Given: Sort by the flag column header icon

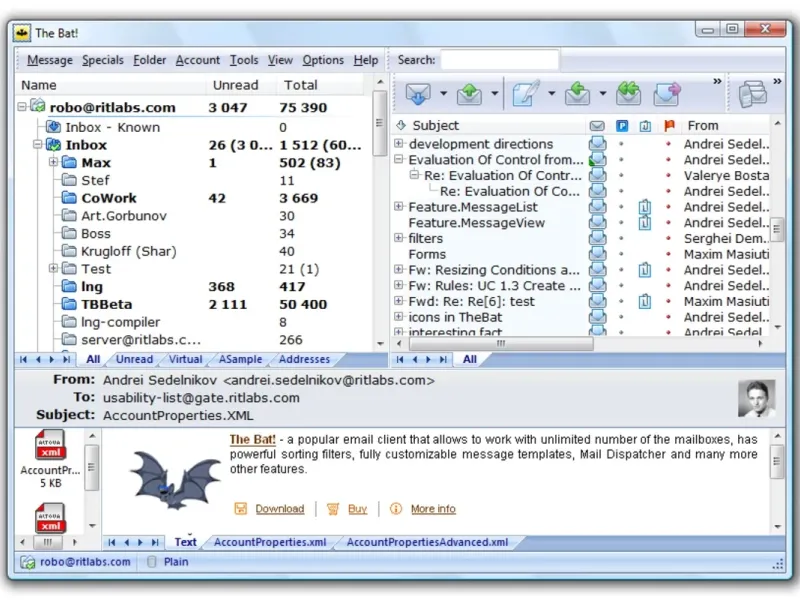Looking at the screenshot, I should tap(669, 126).
